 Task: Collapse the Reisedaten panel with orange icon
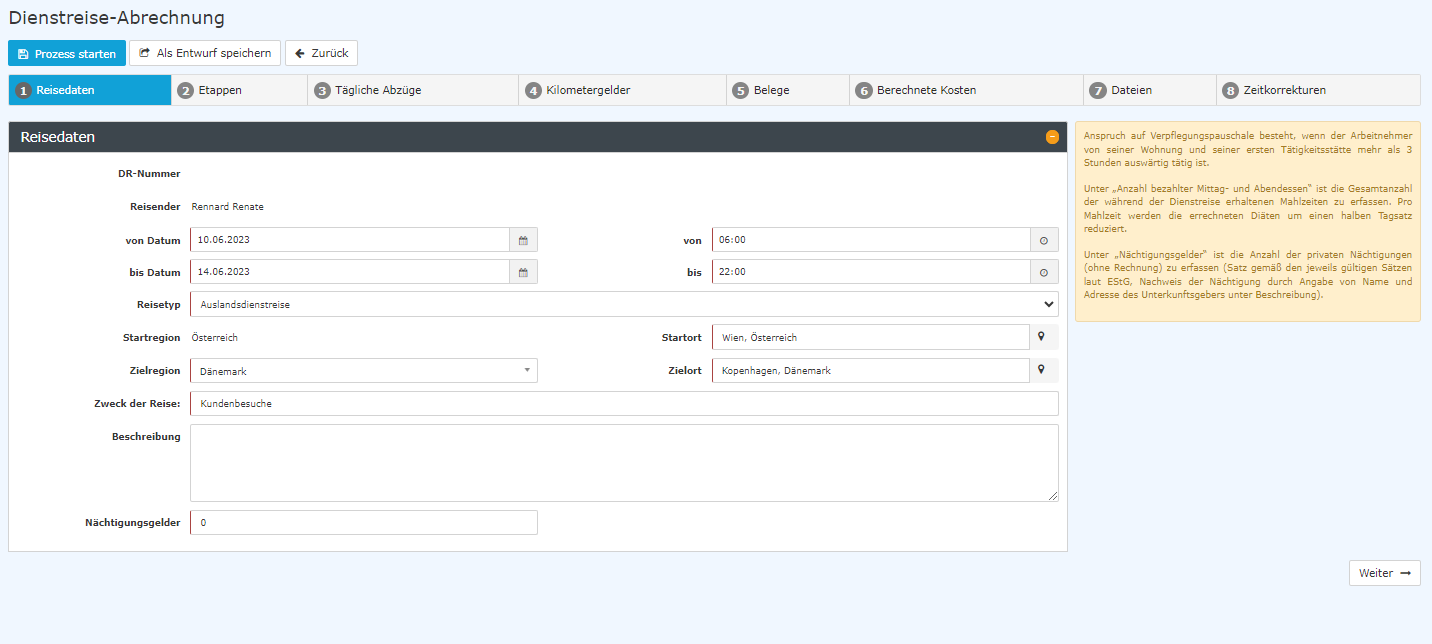(x=1052, y=137)
